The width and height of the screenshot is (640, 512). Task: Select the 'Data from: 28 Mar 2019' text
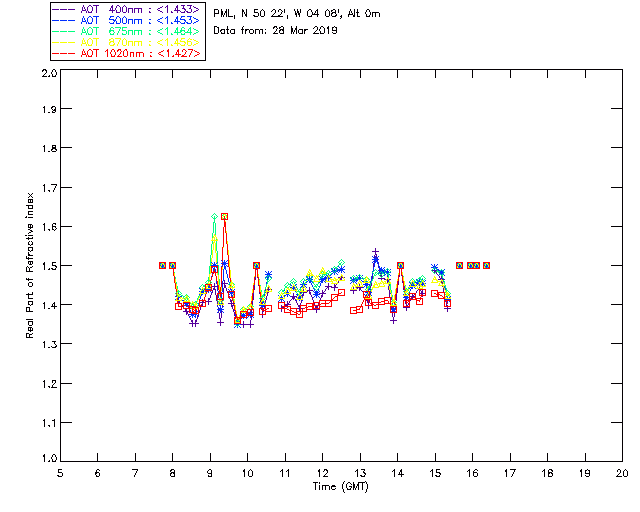tap(275, 30)
